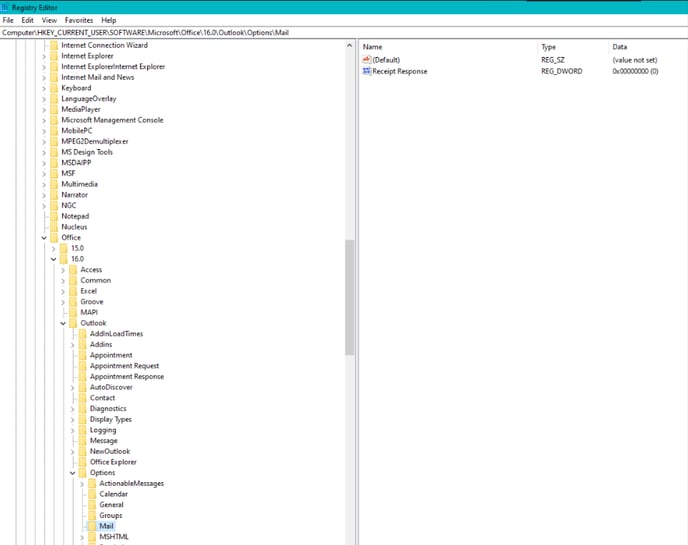Screen dimensions: 688x545
Task: Open the View menu
Action: [x=49, y=20]
